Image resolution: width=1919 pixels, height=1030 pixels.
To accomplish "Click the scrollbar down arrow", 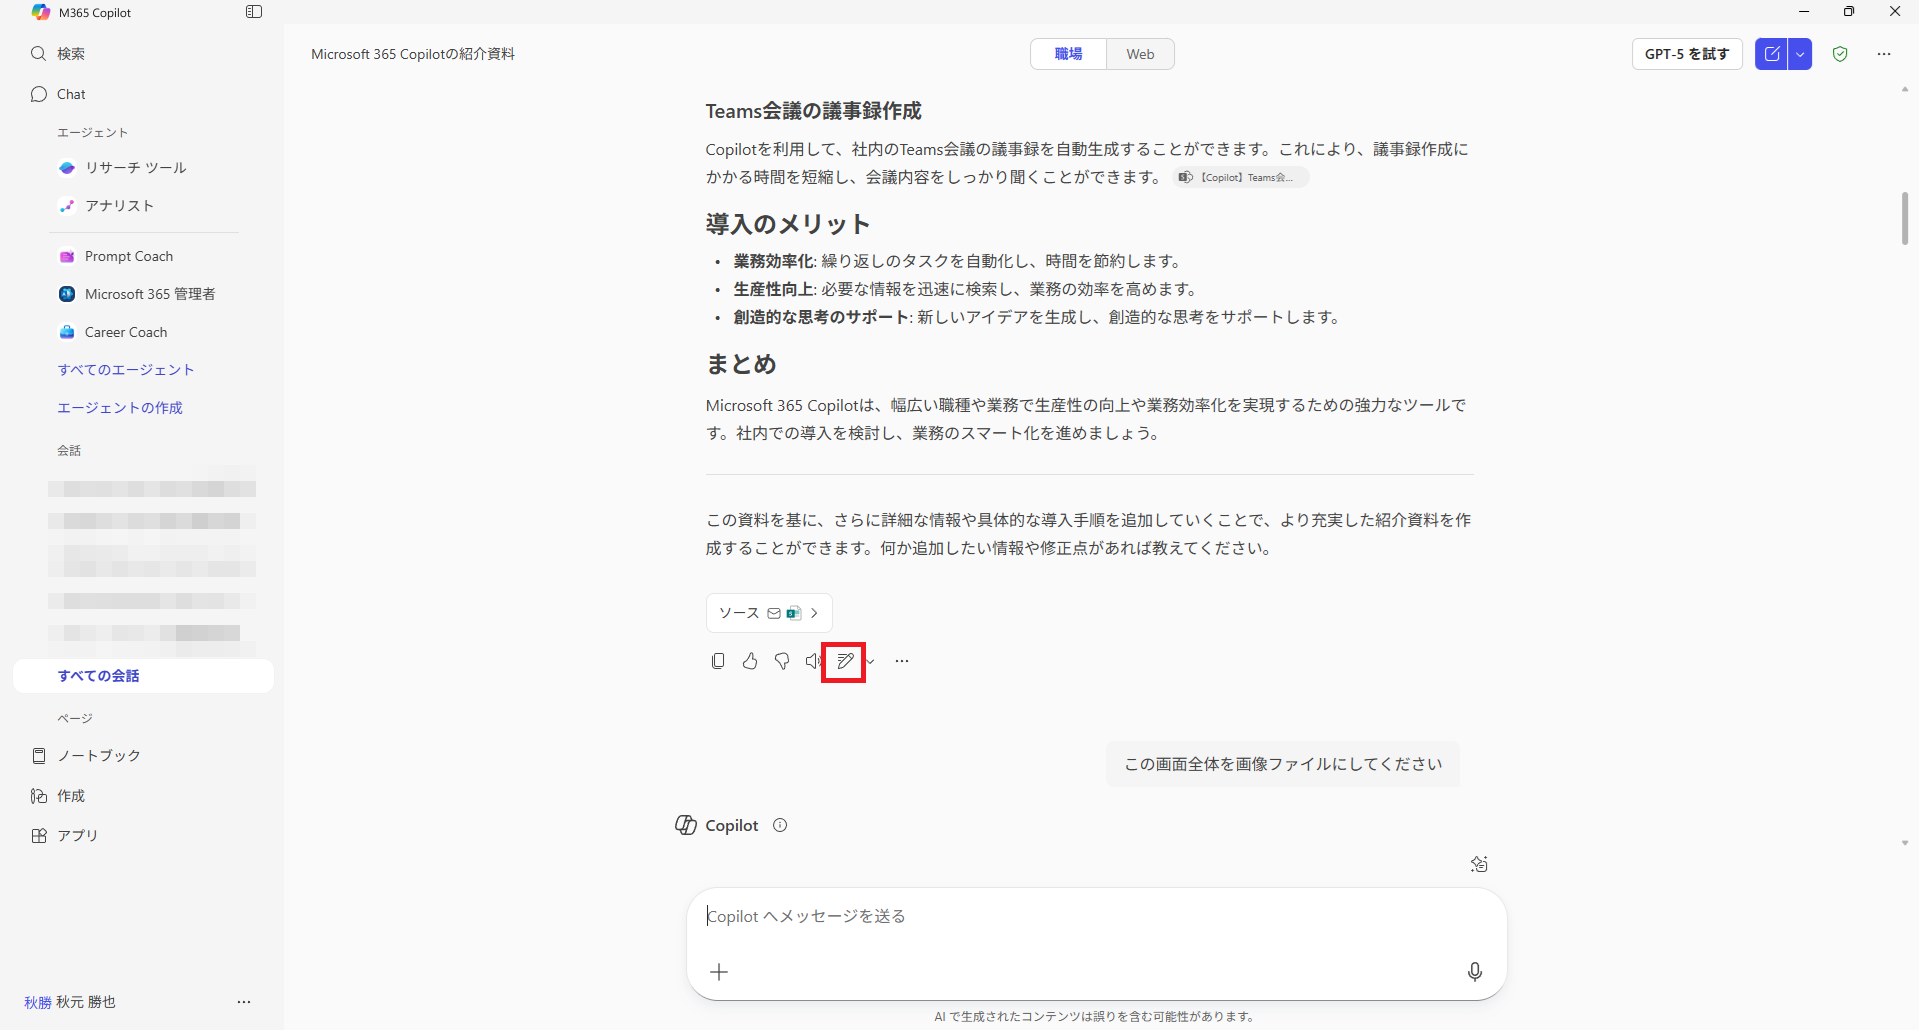I will coord(1905,844).
